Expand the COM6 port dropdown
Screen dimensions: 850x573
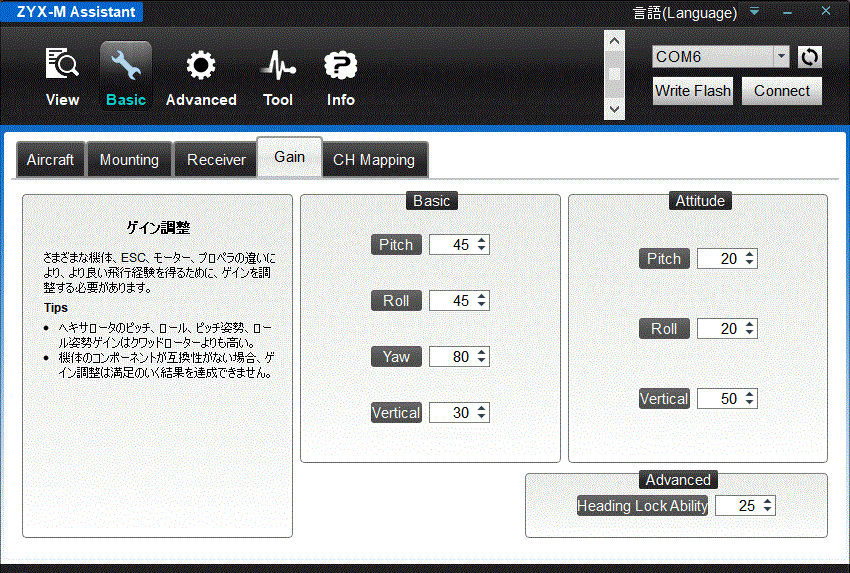[781, 57]
